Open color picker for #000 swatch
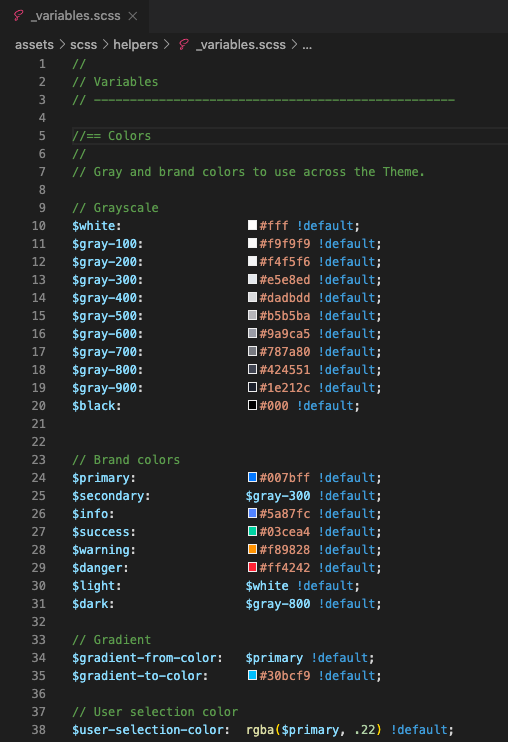 pos(253,405)
